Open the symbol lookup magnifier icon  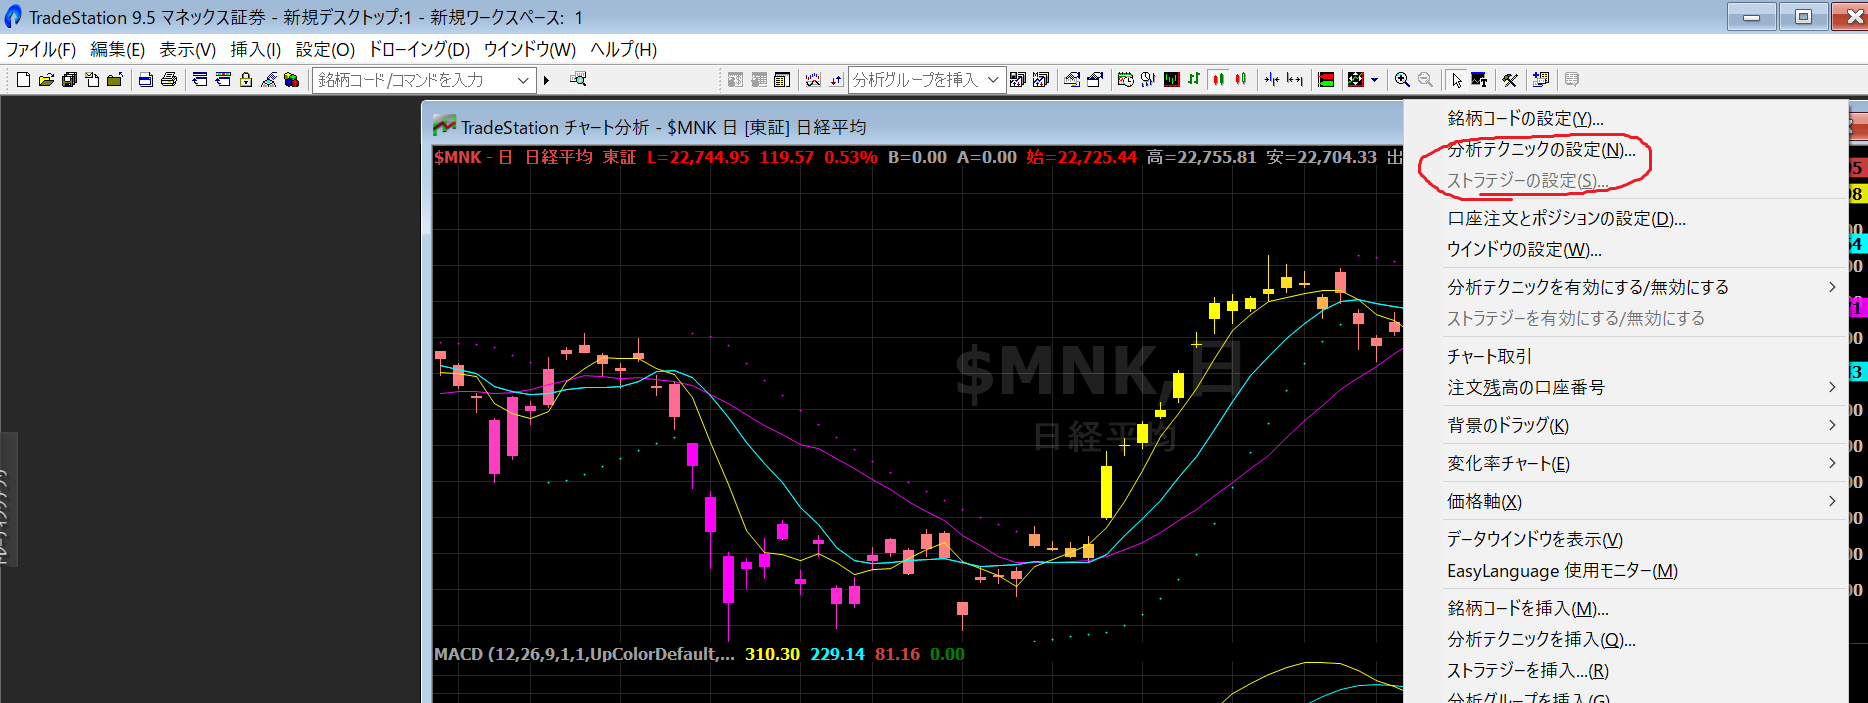pyautogui.click(x=578, y=79)
